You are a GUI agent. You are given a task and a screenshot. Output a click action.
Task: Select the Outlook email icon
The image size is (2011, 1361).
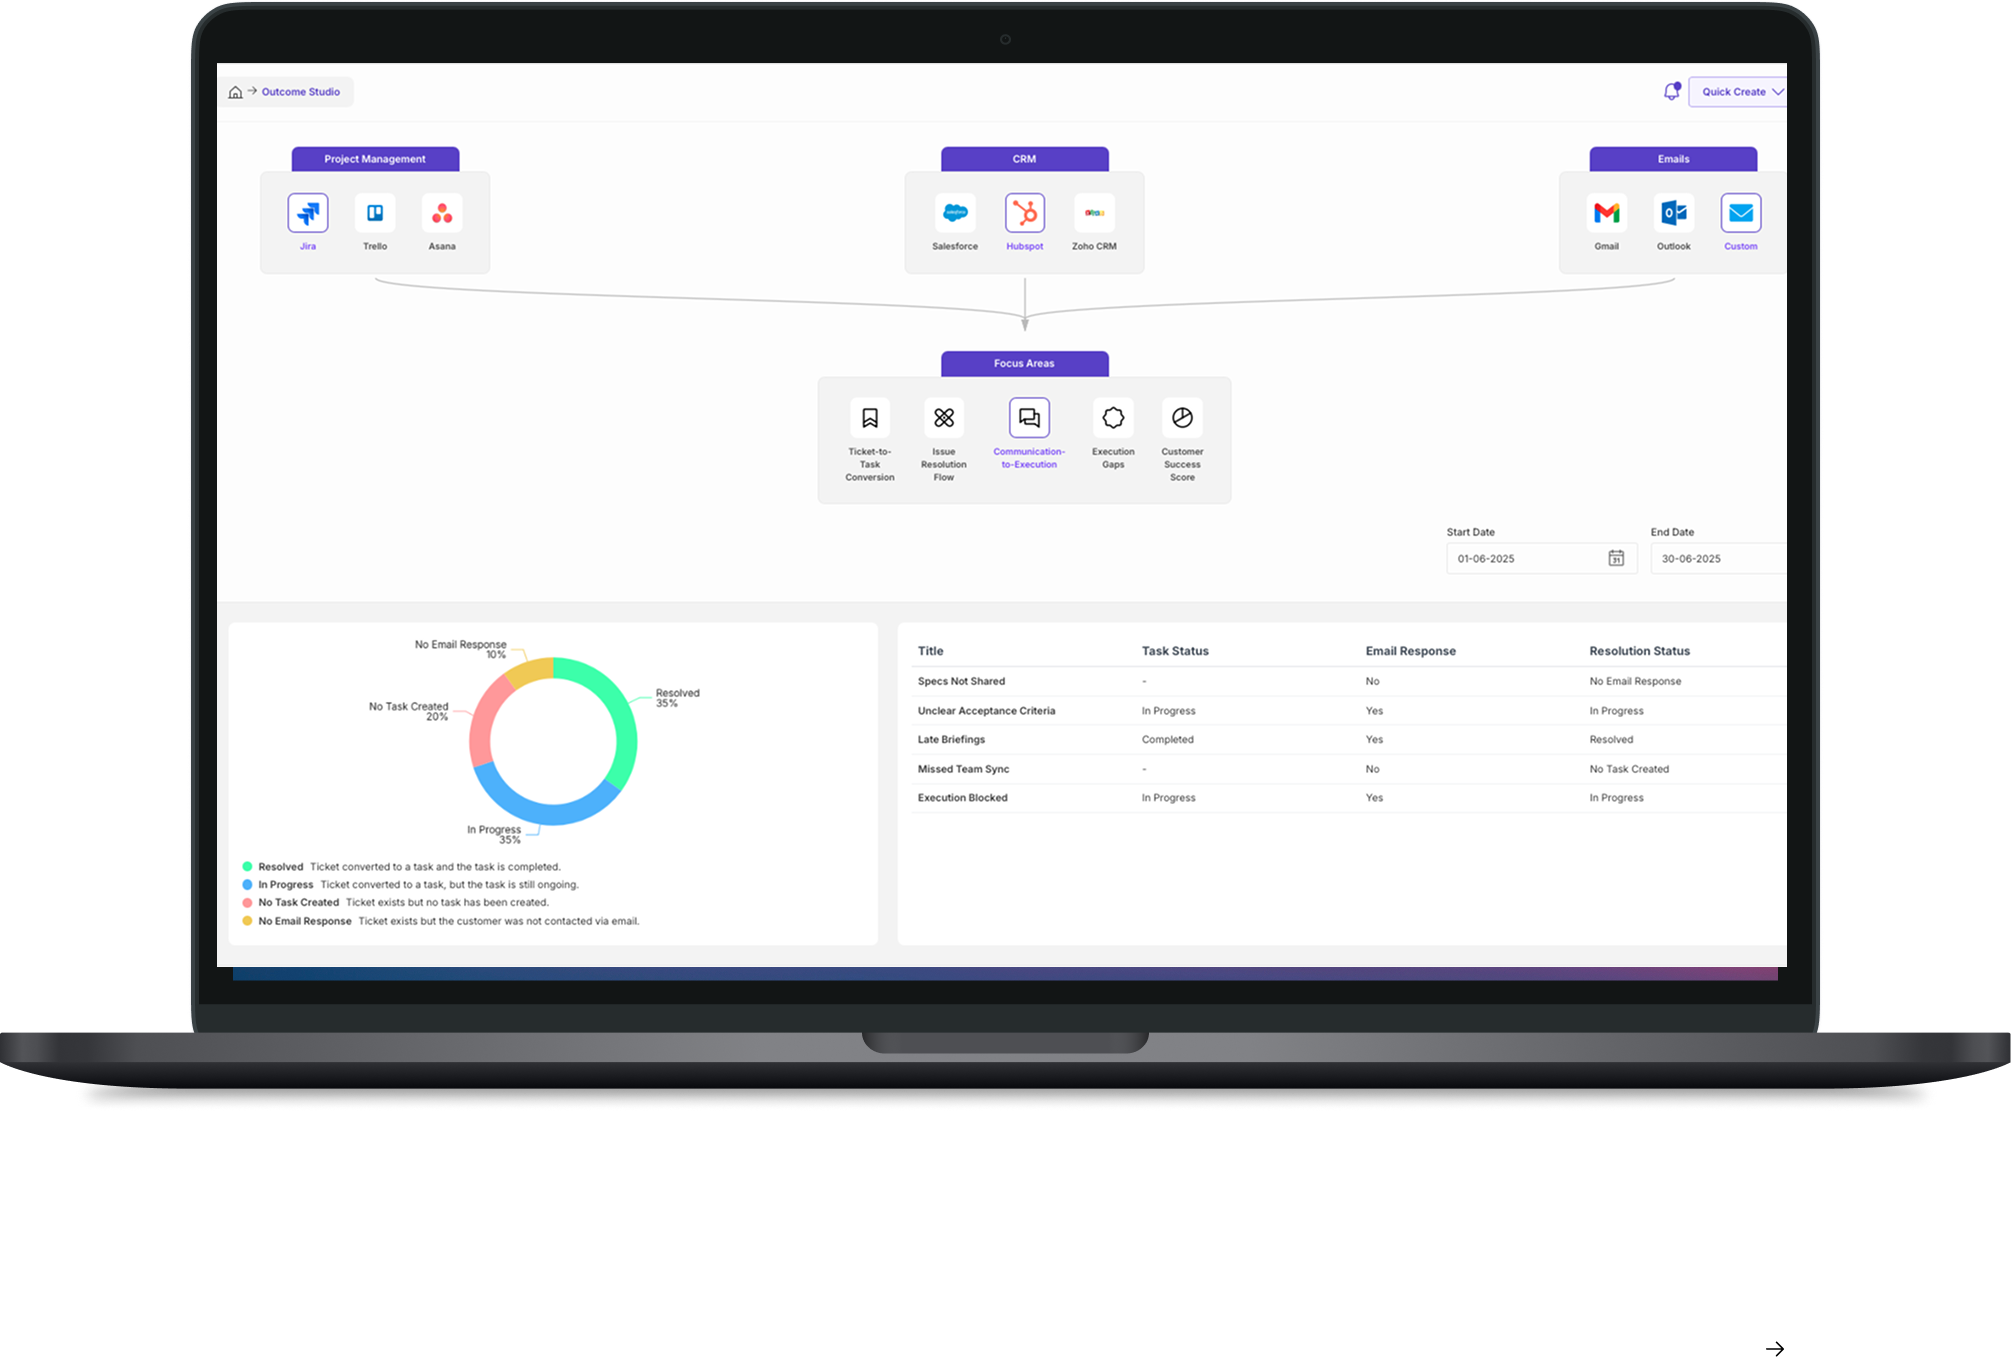(1673, 213)
